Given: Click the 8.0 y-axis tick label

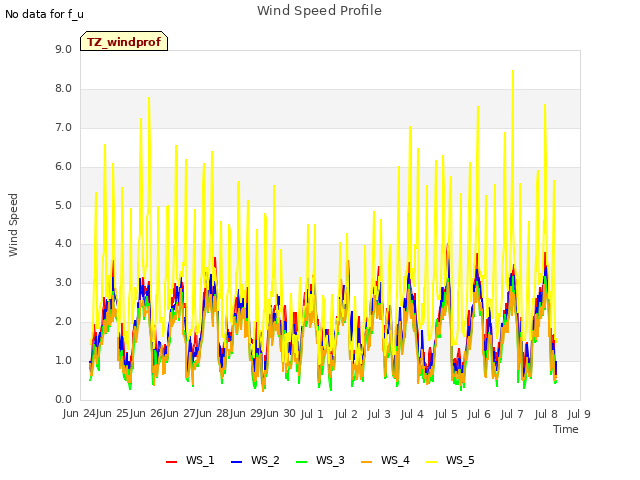Looking at the screenshot, I should (63, 89).
